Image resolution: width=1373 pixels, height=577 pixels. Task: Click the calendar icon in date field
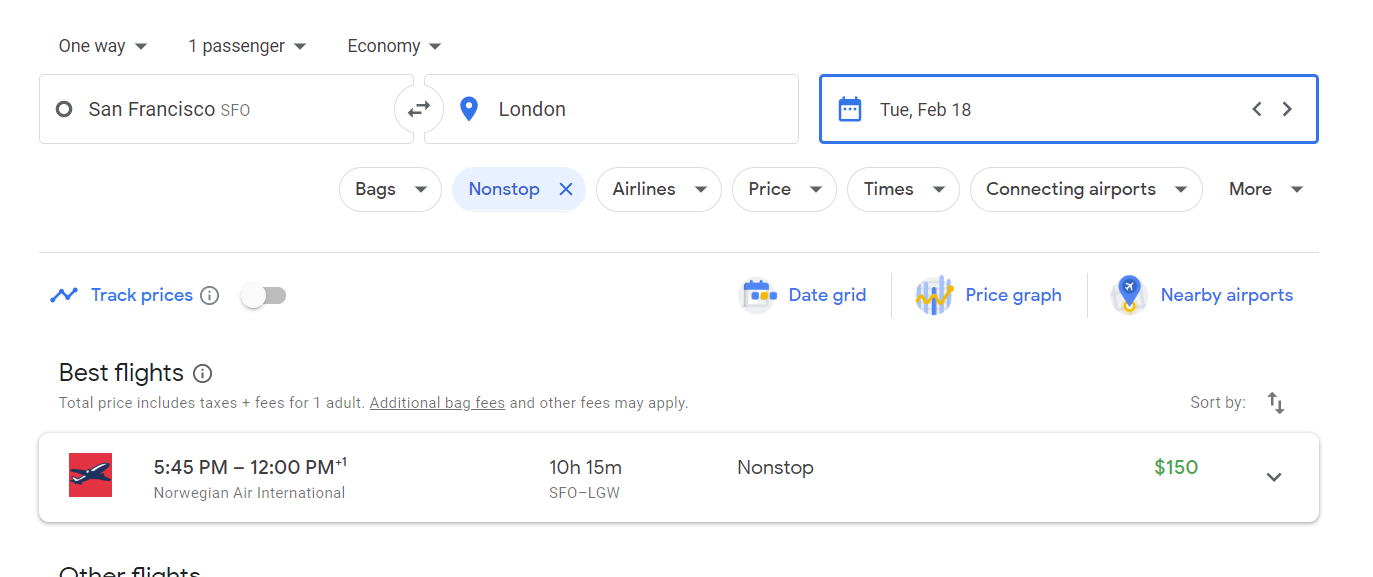click(850, 109)
